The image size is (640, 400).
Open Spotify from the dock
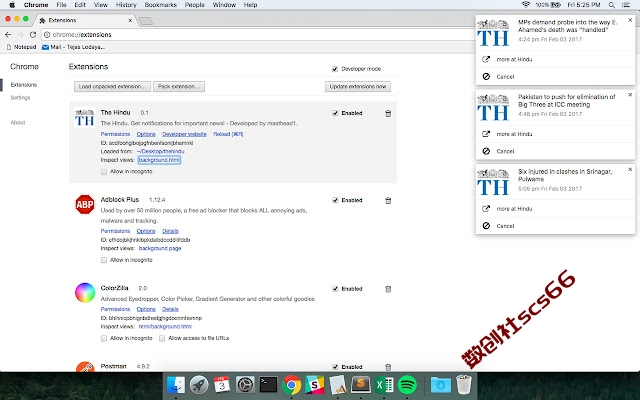[x=407, y=384]
